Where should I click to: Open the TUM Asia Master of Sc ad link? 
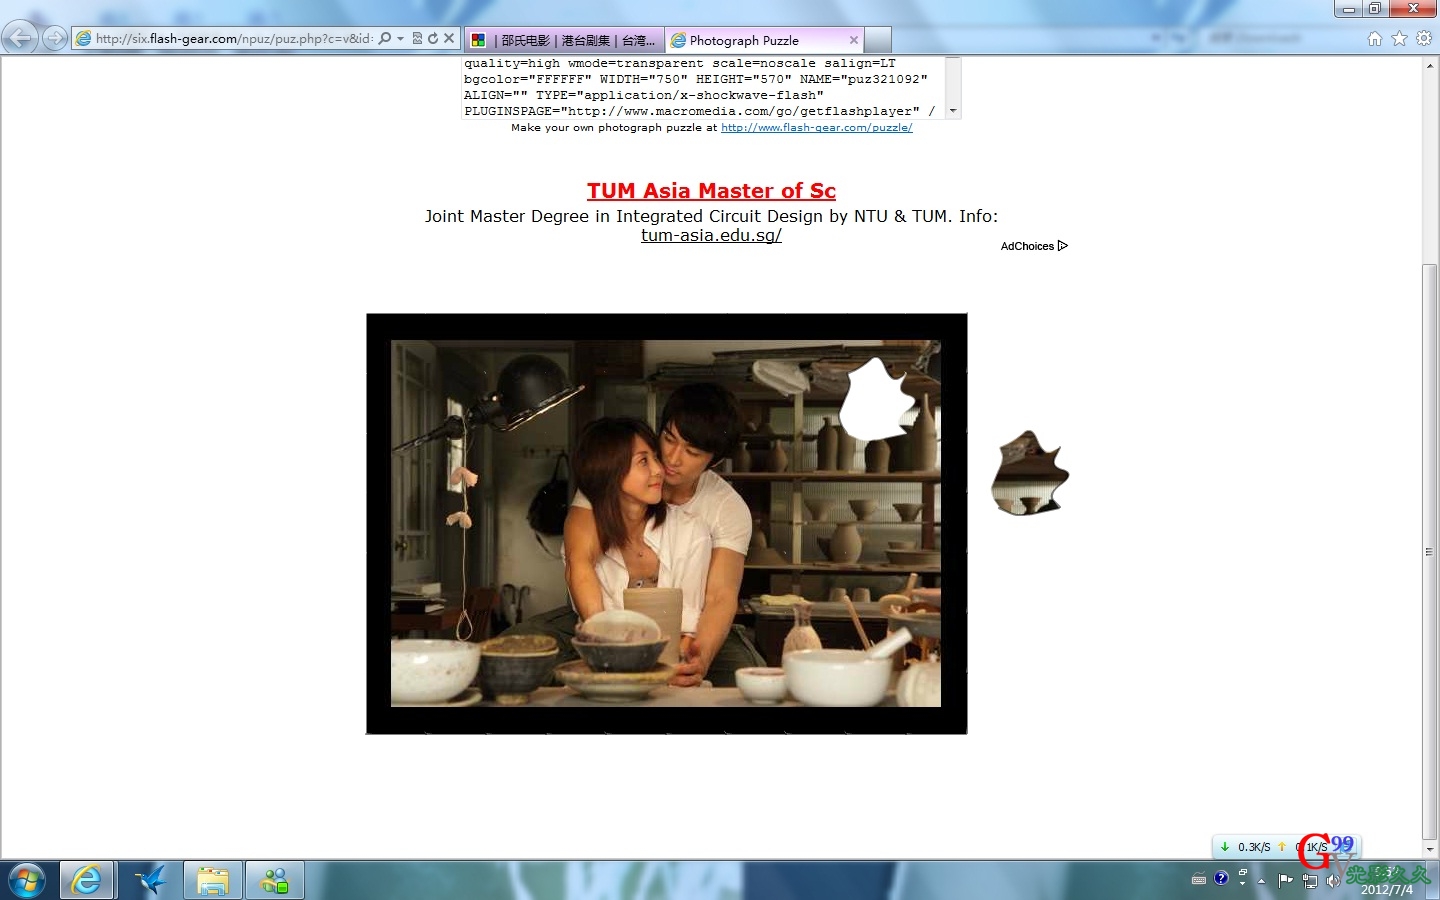(711, 191)
